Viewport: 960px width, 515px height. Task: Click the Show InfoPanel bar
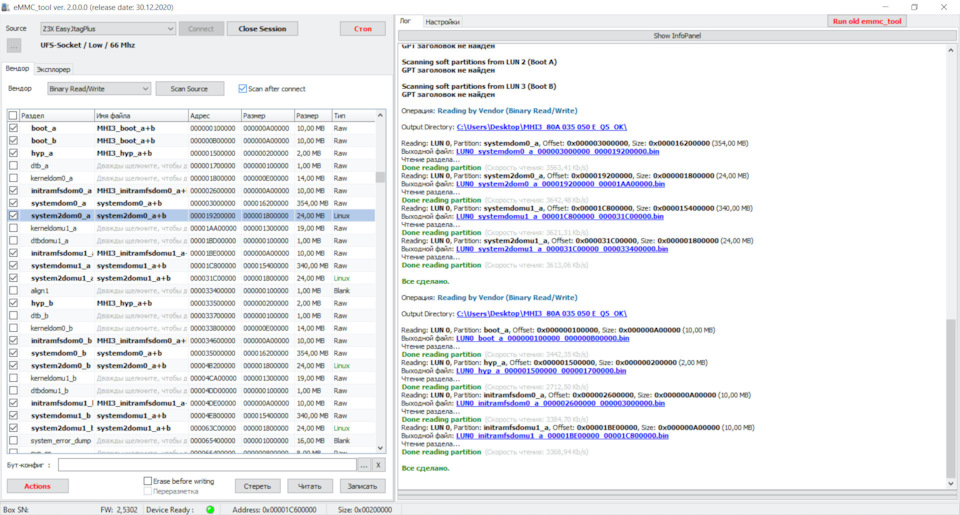(x=677, y=36)
